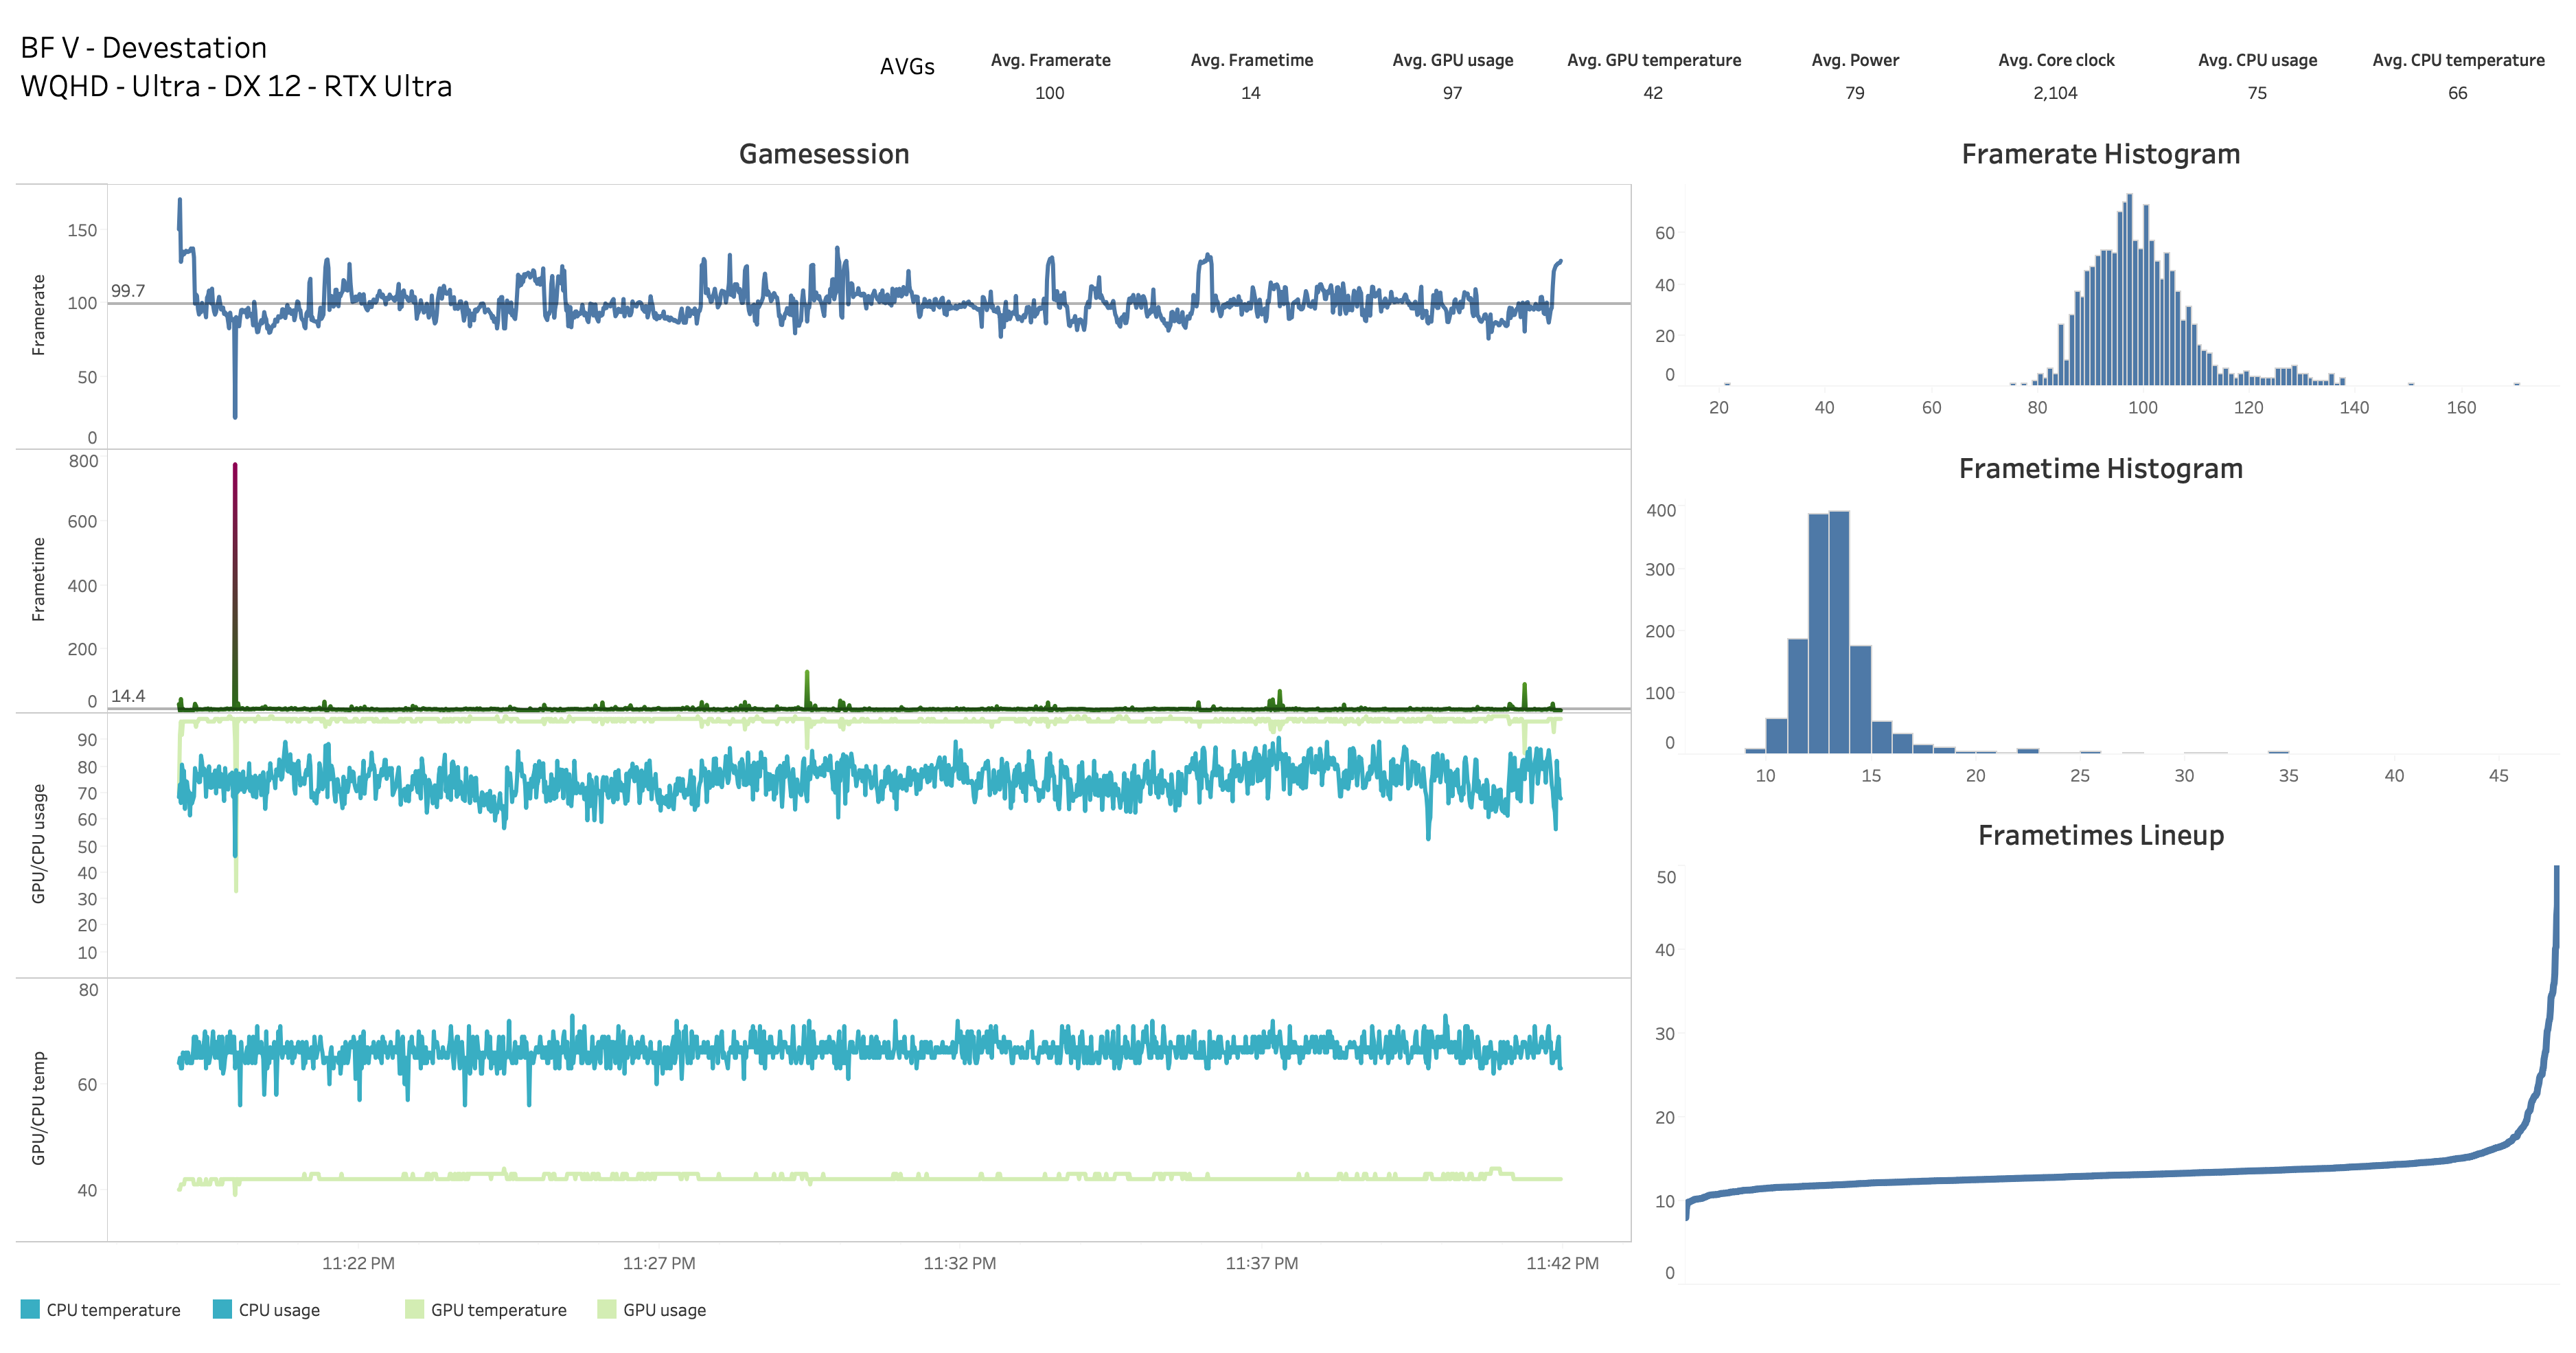Click the Avg. Framerate value 100

pos(1049,93)
